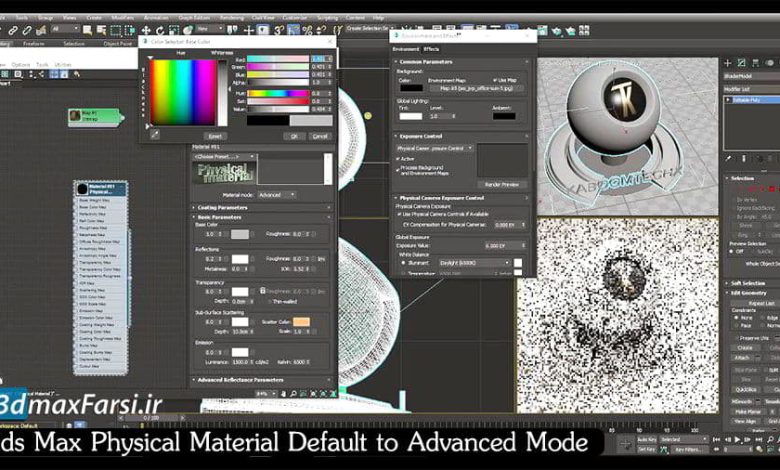Viewport: 780px width, 470px height.
Task: Select the Unlink Selection tool
Action: pyautogui.click(x=26, y=30)
